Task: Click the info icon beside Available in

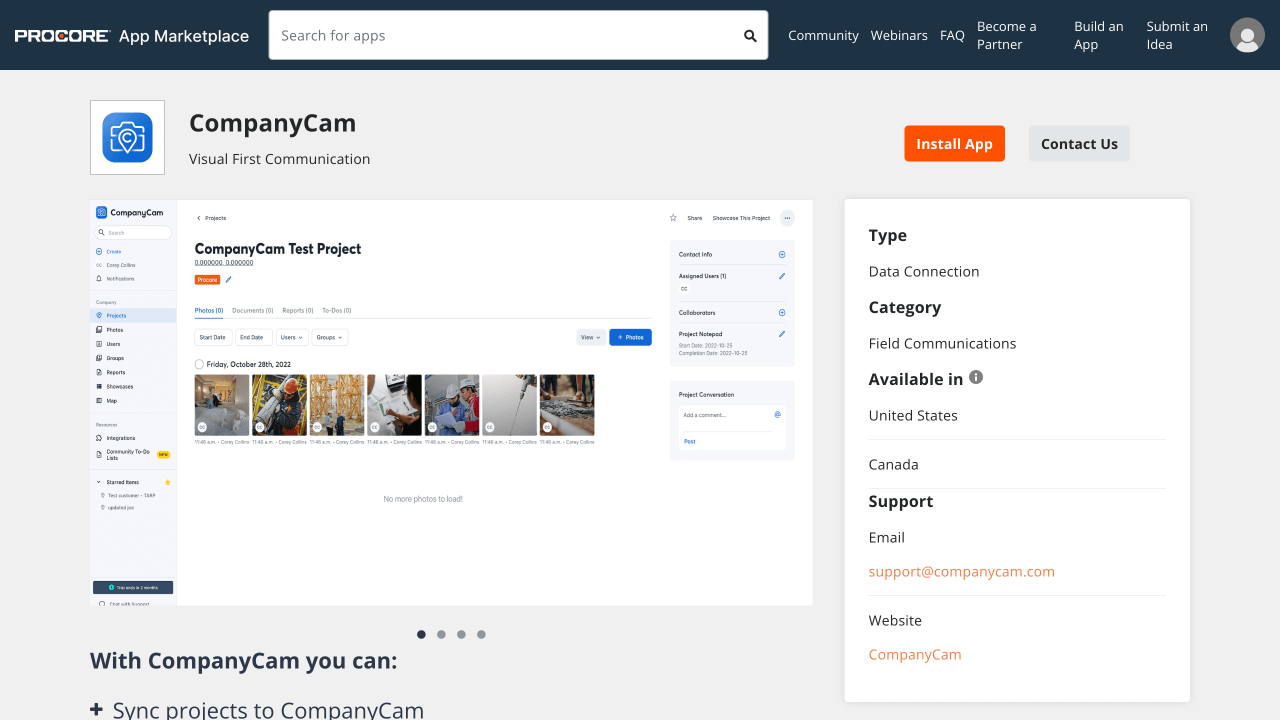Action: click(976, 378)
